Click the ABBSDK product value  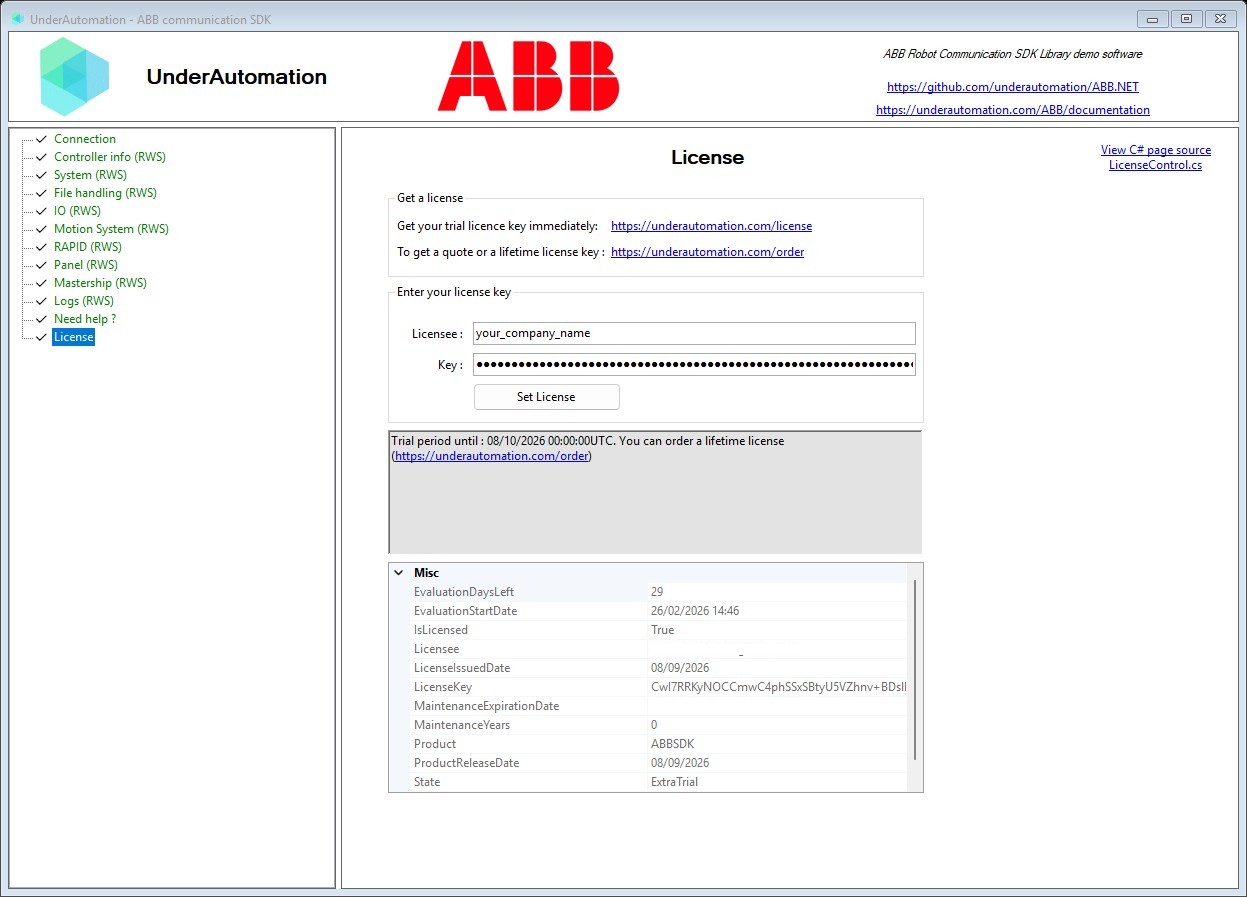click(672, 744)
